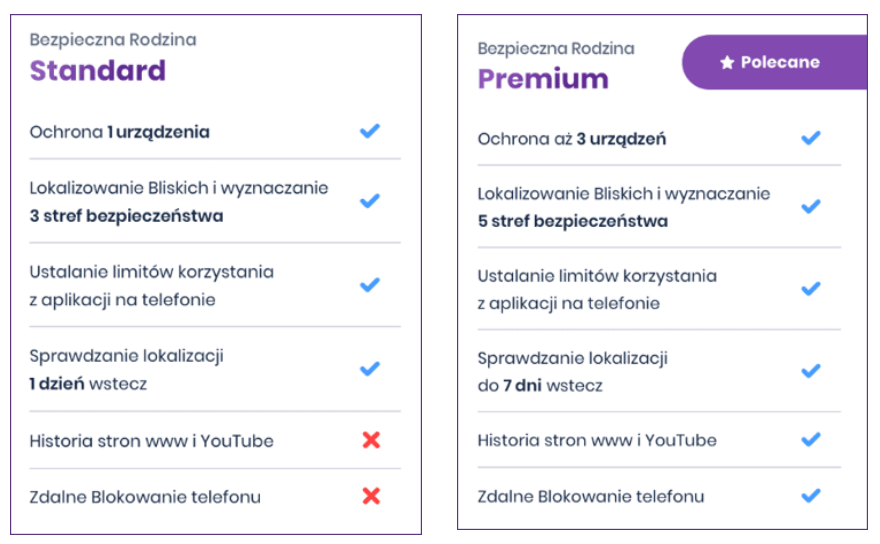Screen dimensions: 880x544
Task: Click the Standard 3 safety zones checkmark
Action: 370,201
